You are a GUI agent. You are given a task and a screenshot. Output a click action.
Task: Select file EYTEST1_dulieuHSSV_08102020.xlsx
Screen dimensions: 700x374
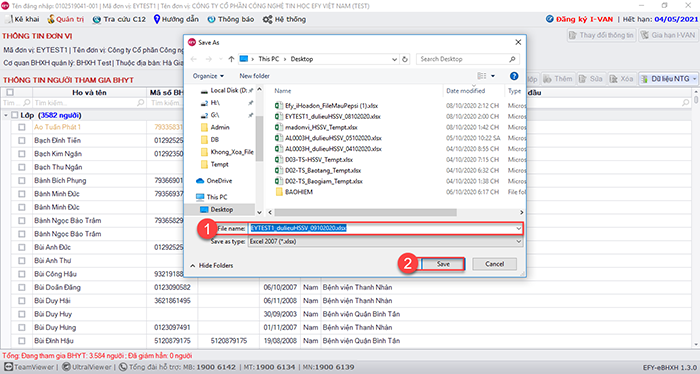(328, 116)
